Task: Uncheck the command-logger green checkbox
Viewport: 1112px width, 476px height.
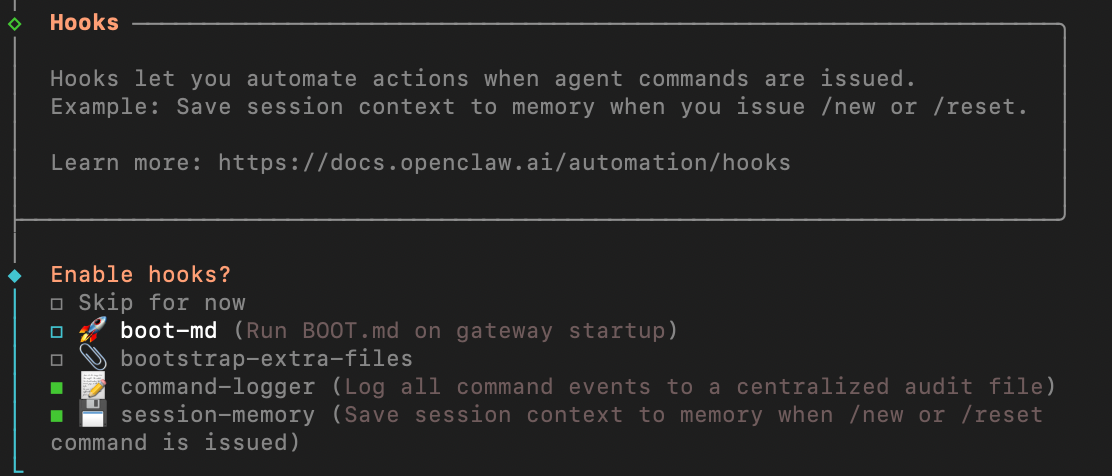Action: [57, 387]
